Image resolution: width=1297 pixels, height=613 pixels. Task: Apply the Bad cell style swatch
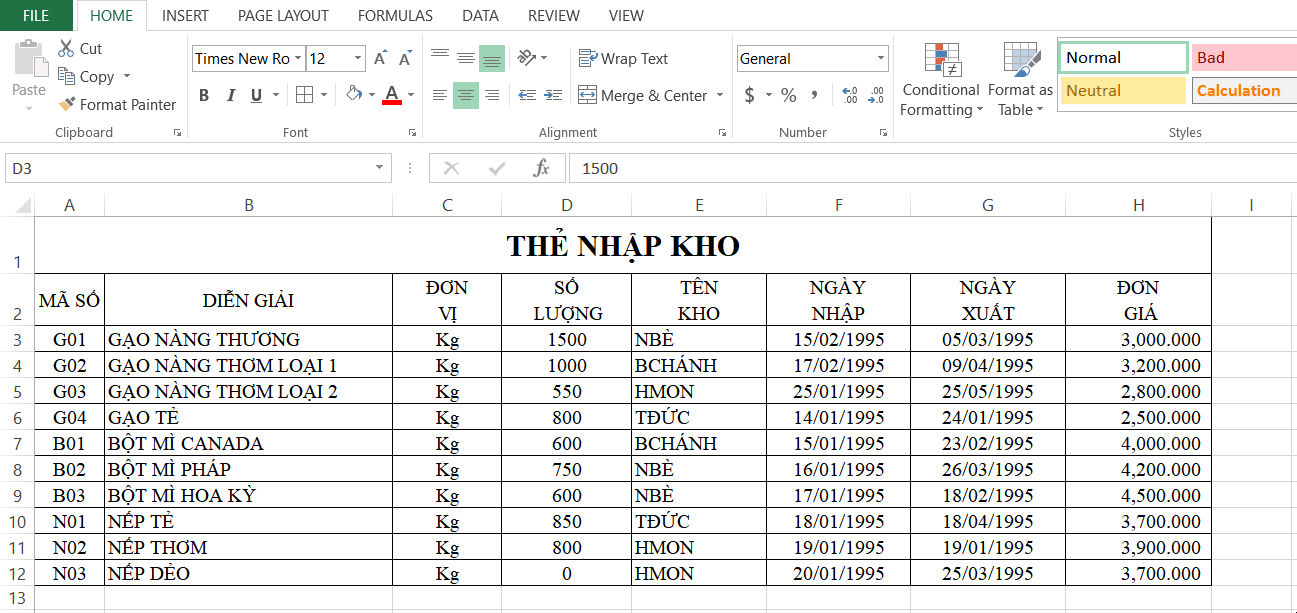coord(1243,58)
